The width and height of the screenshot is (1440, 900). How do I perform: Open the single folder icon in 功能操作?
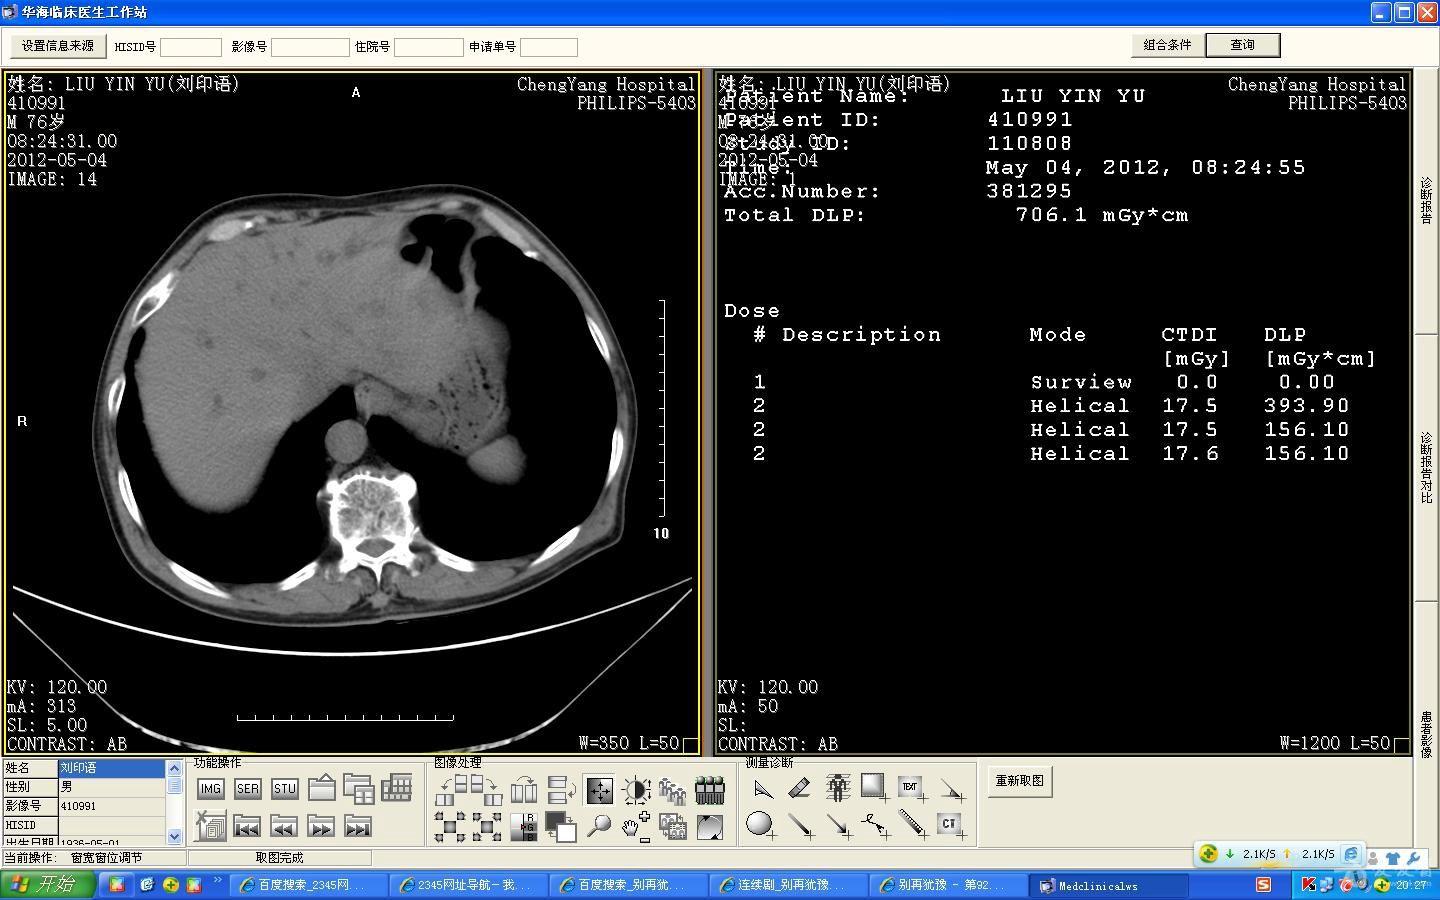tap(322, 789)
